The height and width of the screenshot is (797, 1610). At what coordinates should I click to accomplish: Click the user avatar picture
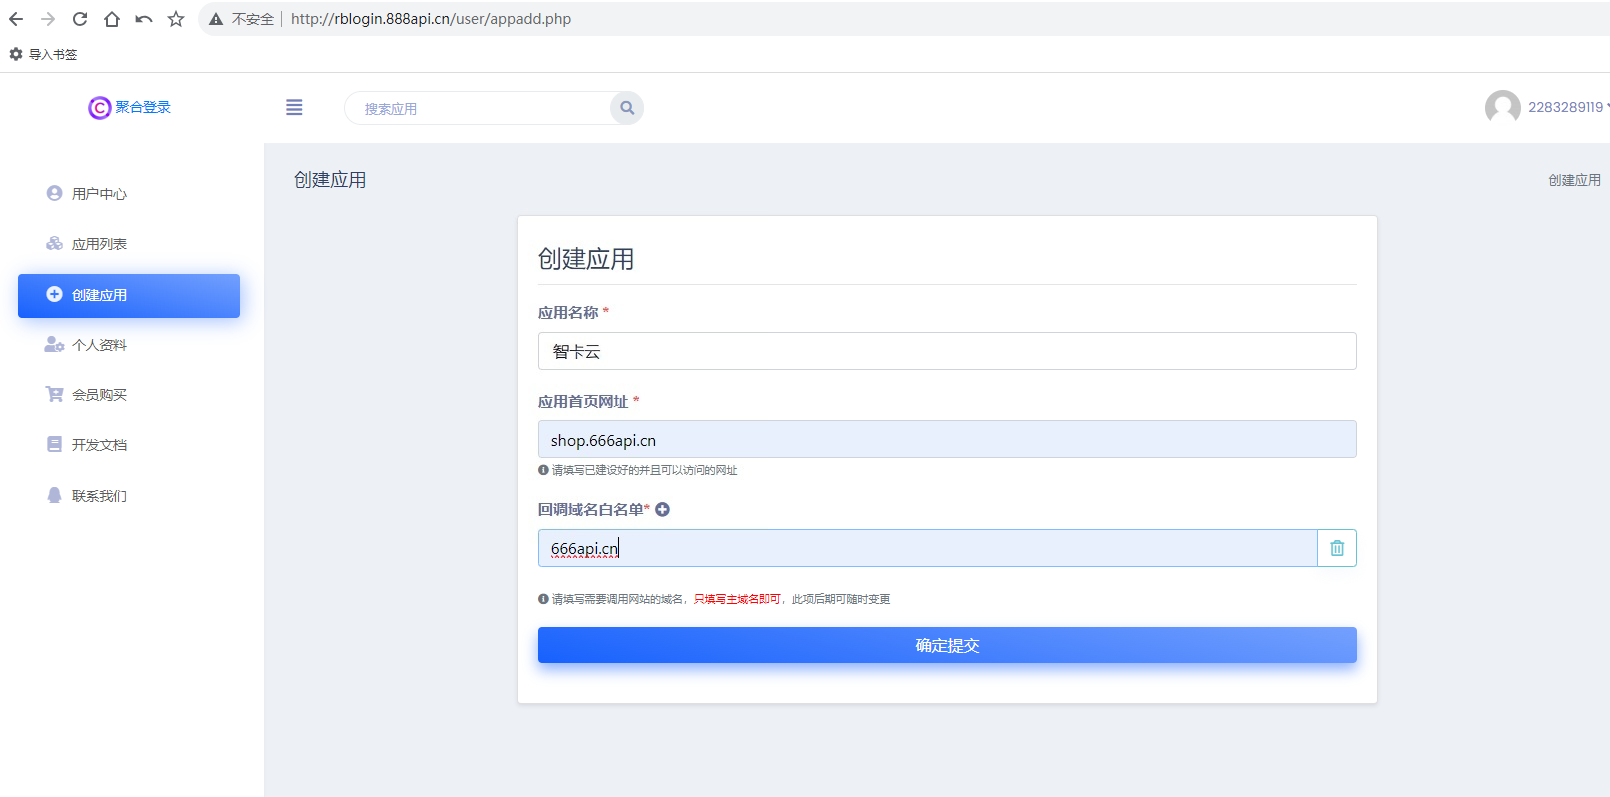(1502, 107)
